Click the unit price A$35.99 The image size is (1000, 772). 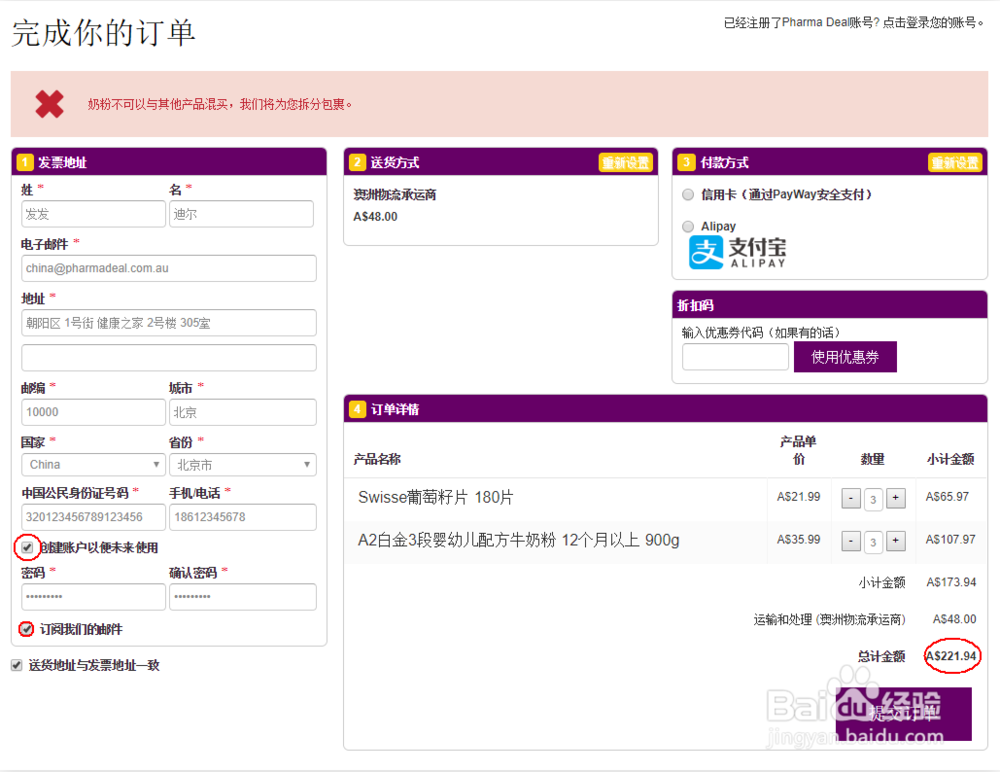[x=798, y=539]
